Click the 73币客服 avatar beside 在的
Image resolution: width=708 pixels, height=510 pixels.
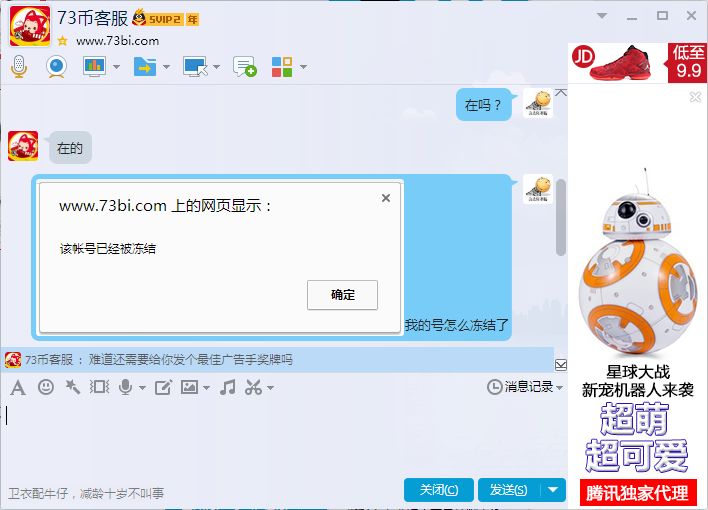click(x=23, y=146)
